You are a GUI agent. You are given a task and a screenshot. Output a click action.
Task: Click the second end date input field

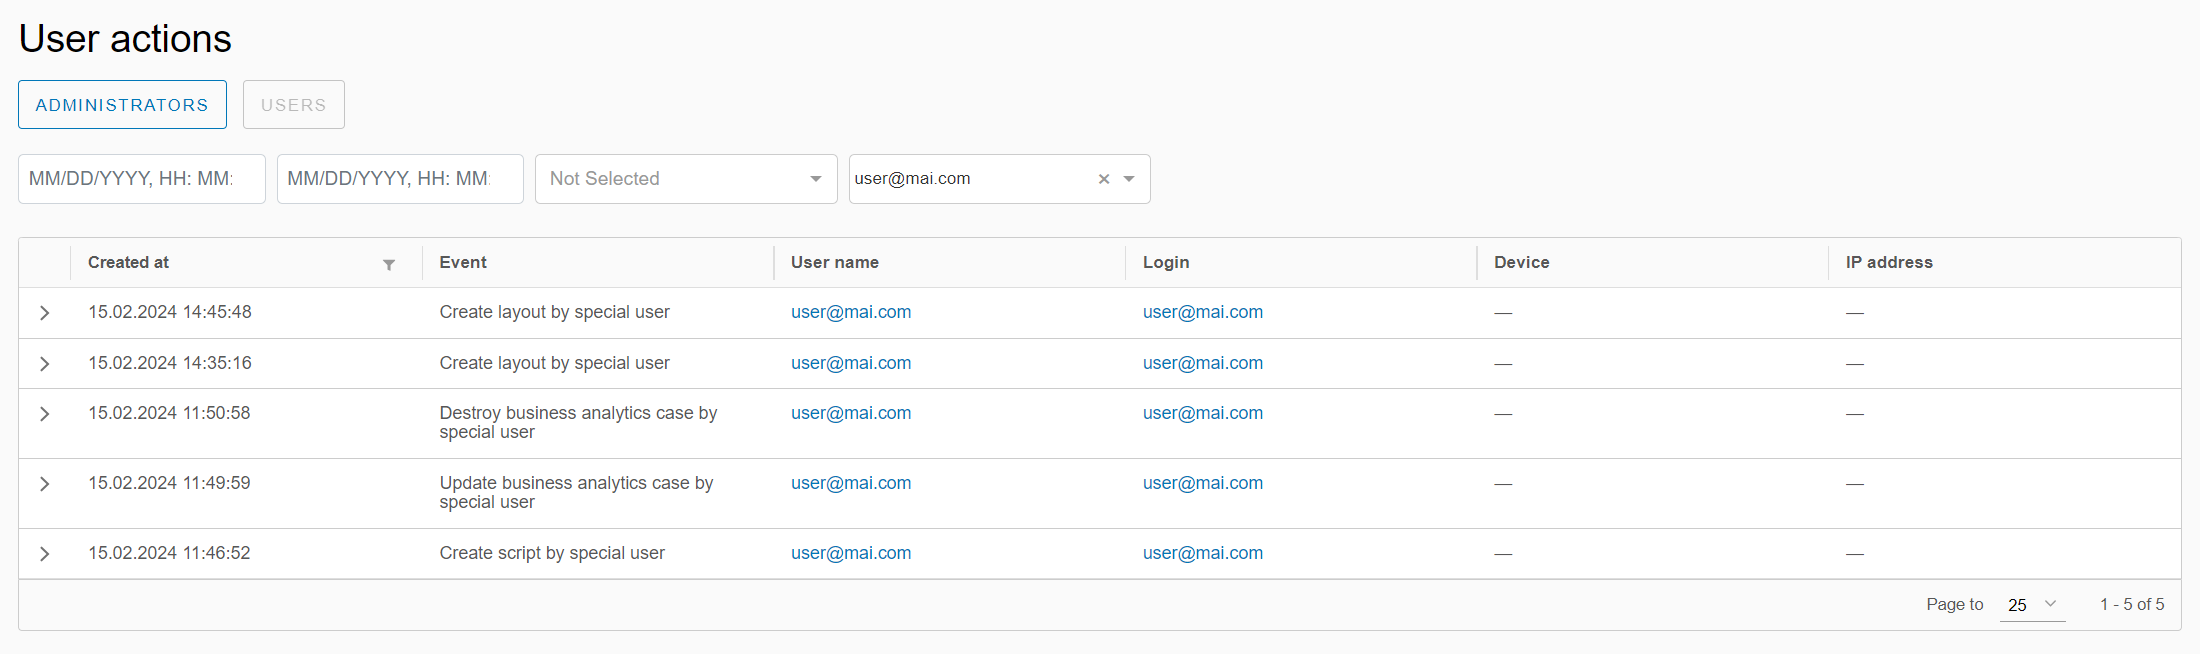399,179
